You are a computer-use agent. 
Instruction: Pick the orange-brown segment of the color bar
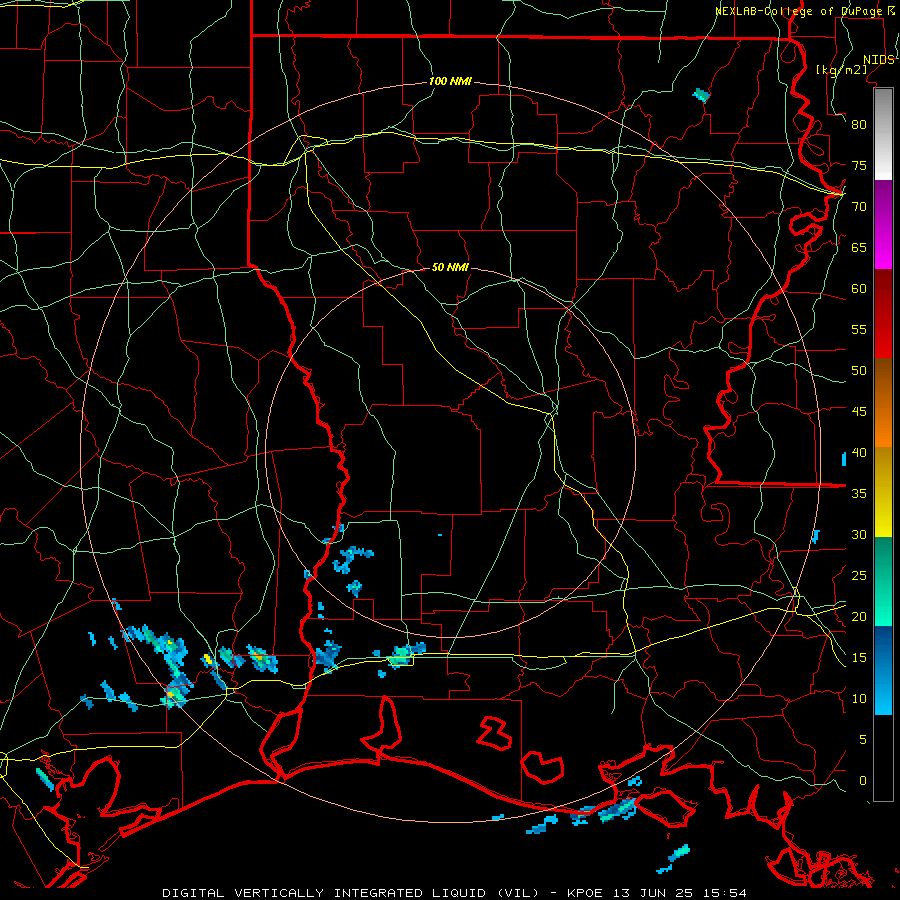tap(883, 403)
